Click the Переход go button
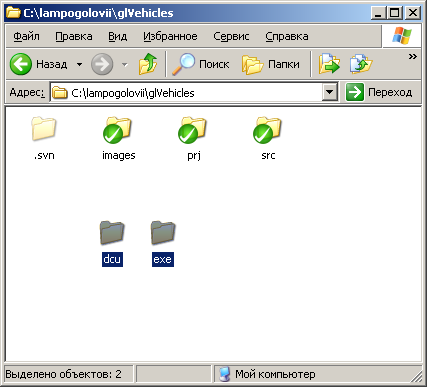The width and height of the screenshot is (427, 387). coord(379,92)
